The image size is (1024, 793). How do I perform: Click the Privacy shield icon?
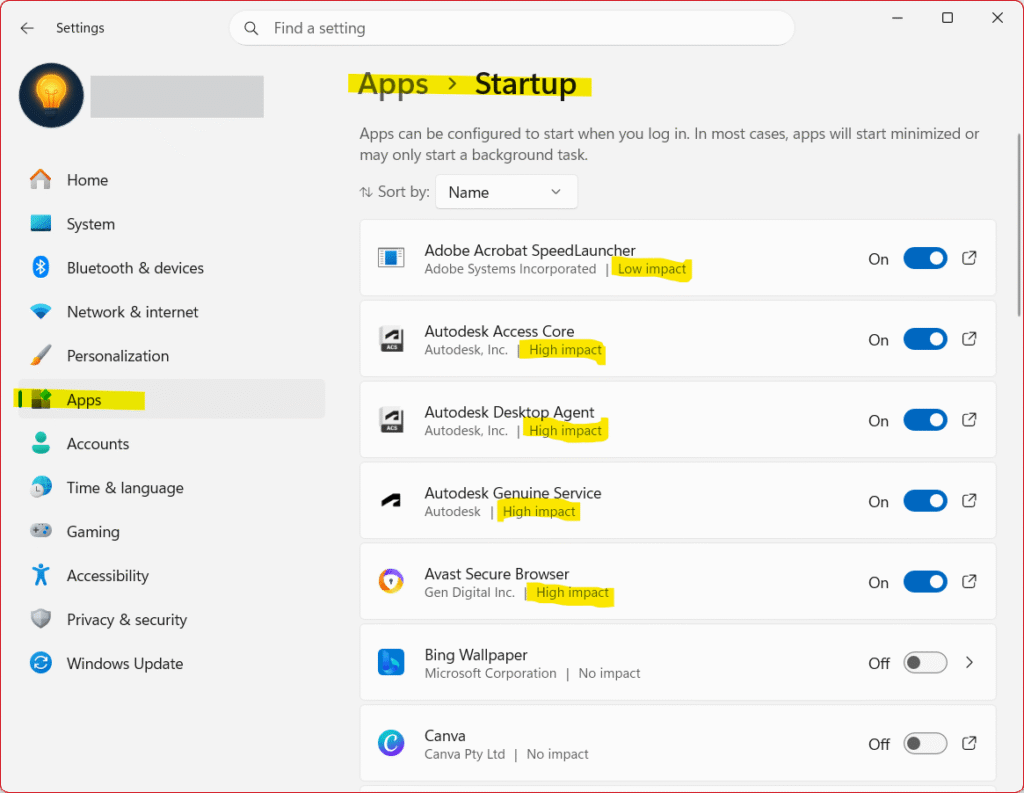pos(40,619)
